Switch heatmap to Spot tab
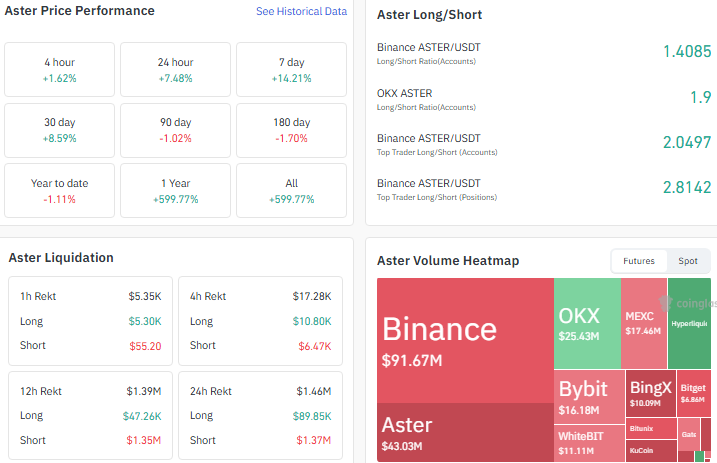The width and height of the screenshot is (717, 463). tap(688, 261)
